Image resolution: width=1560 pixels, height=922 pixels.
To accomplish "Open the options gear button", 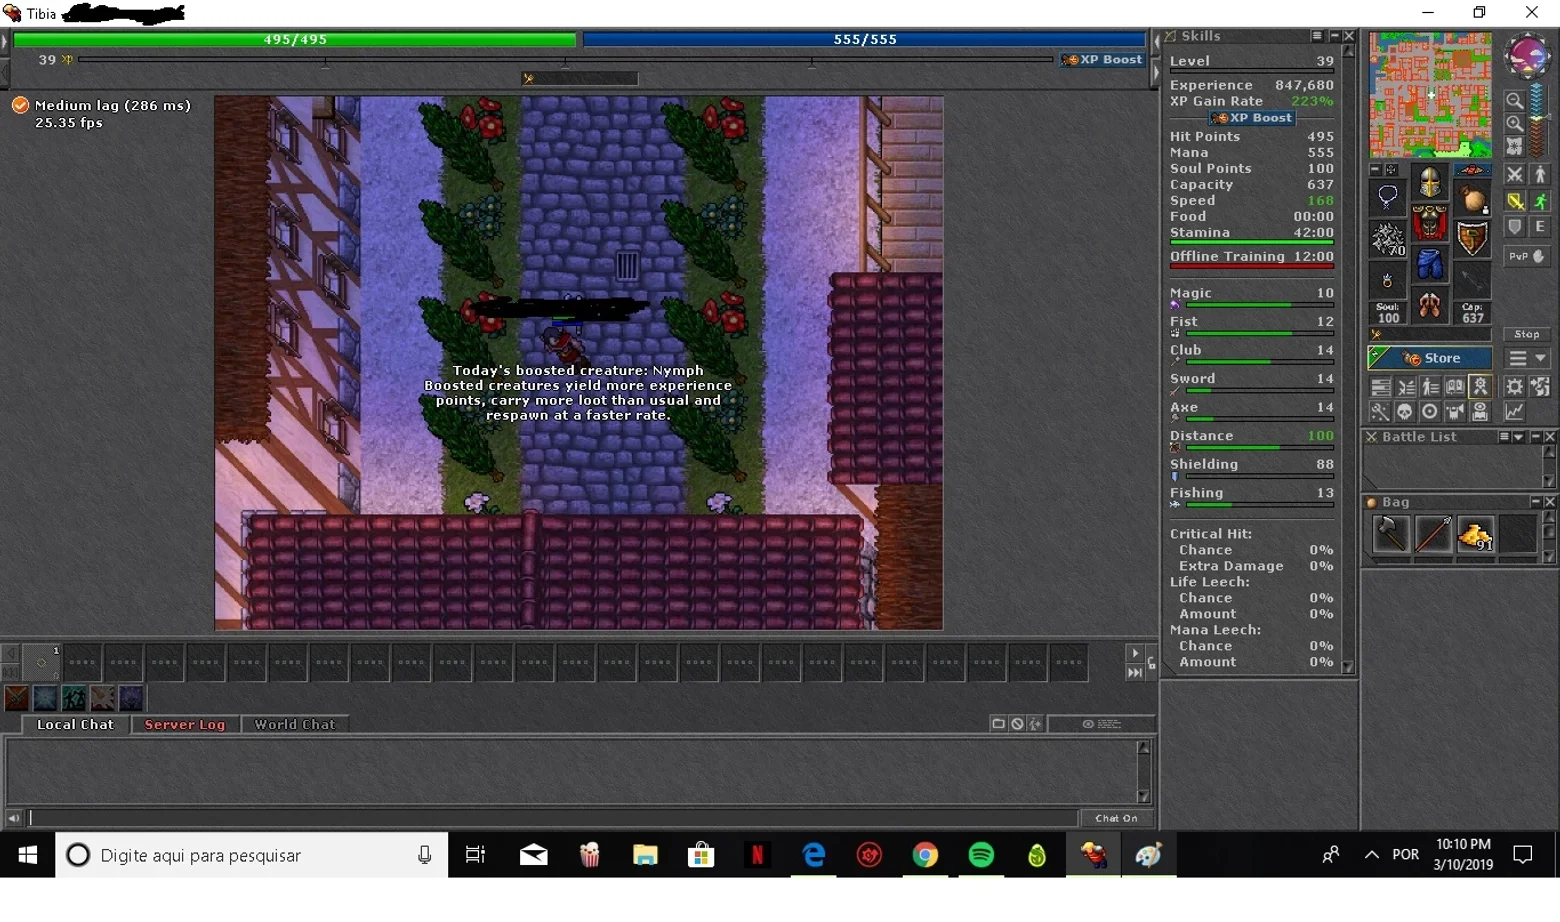I will click(x=1515, y=387).
